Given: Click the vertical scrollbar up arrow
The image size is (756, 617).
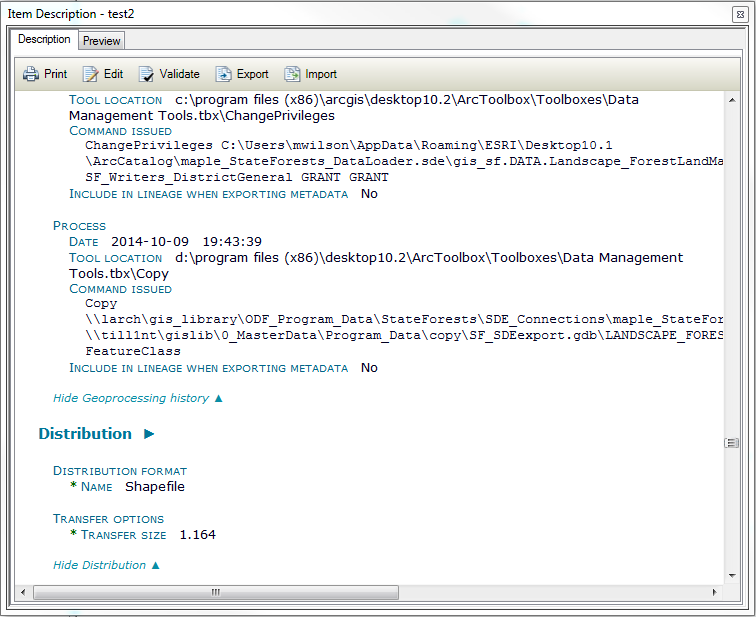Looking at the screenshot, I should point(732,100).
